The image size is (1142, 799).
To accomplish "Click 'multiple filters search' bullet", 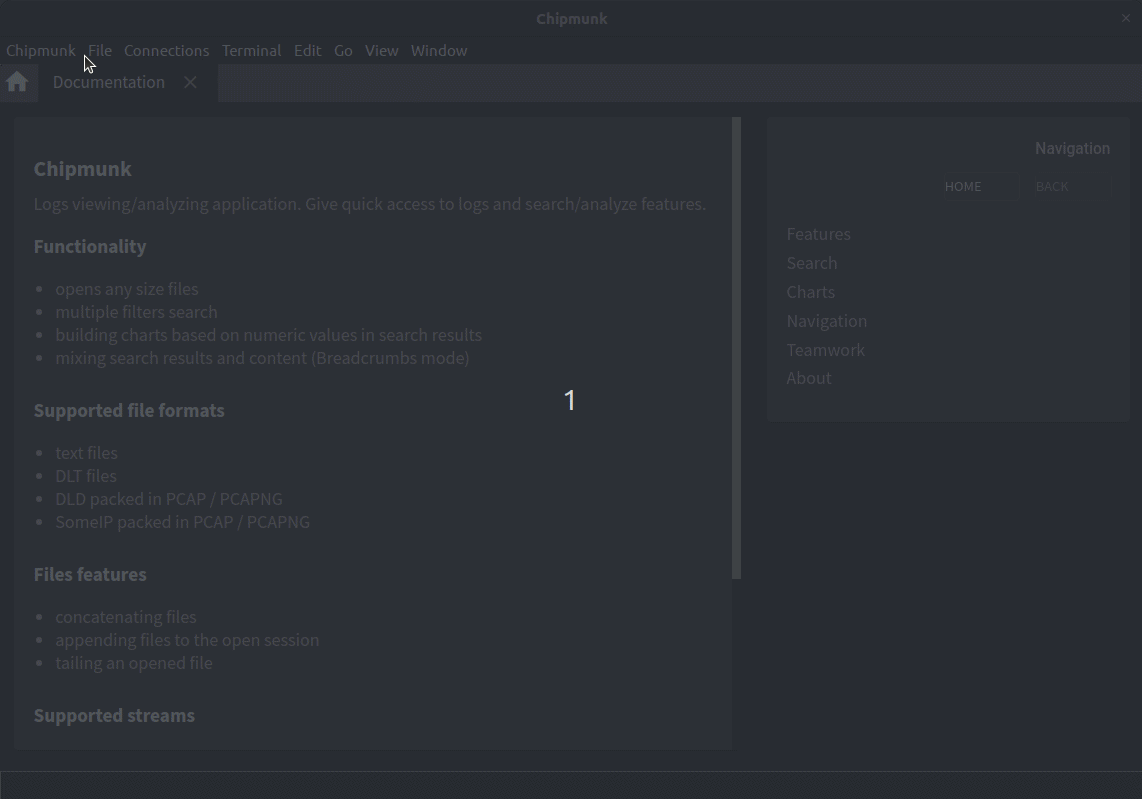I will pos(136,312).
